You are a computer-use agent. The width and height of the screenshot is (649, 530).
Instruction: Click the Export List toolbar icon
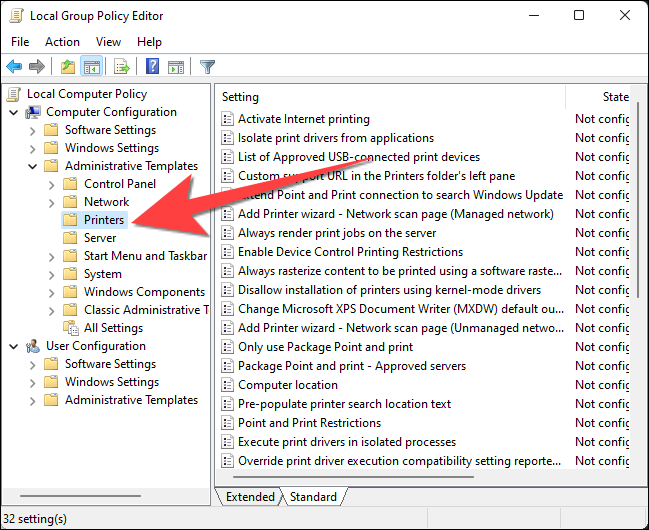click(122, 67)
